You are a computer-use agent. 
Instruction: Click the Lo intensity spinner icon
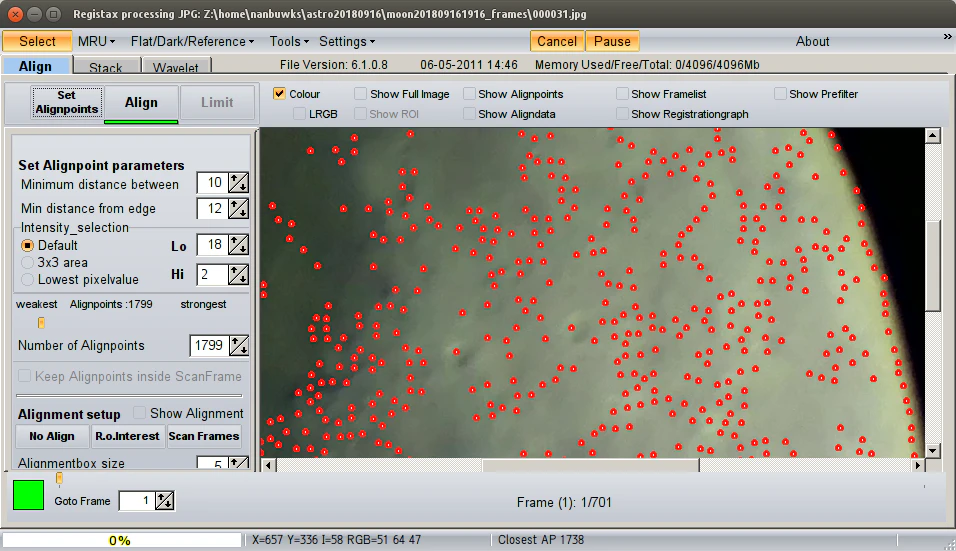pyautogui.click(x=238, y=245)
